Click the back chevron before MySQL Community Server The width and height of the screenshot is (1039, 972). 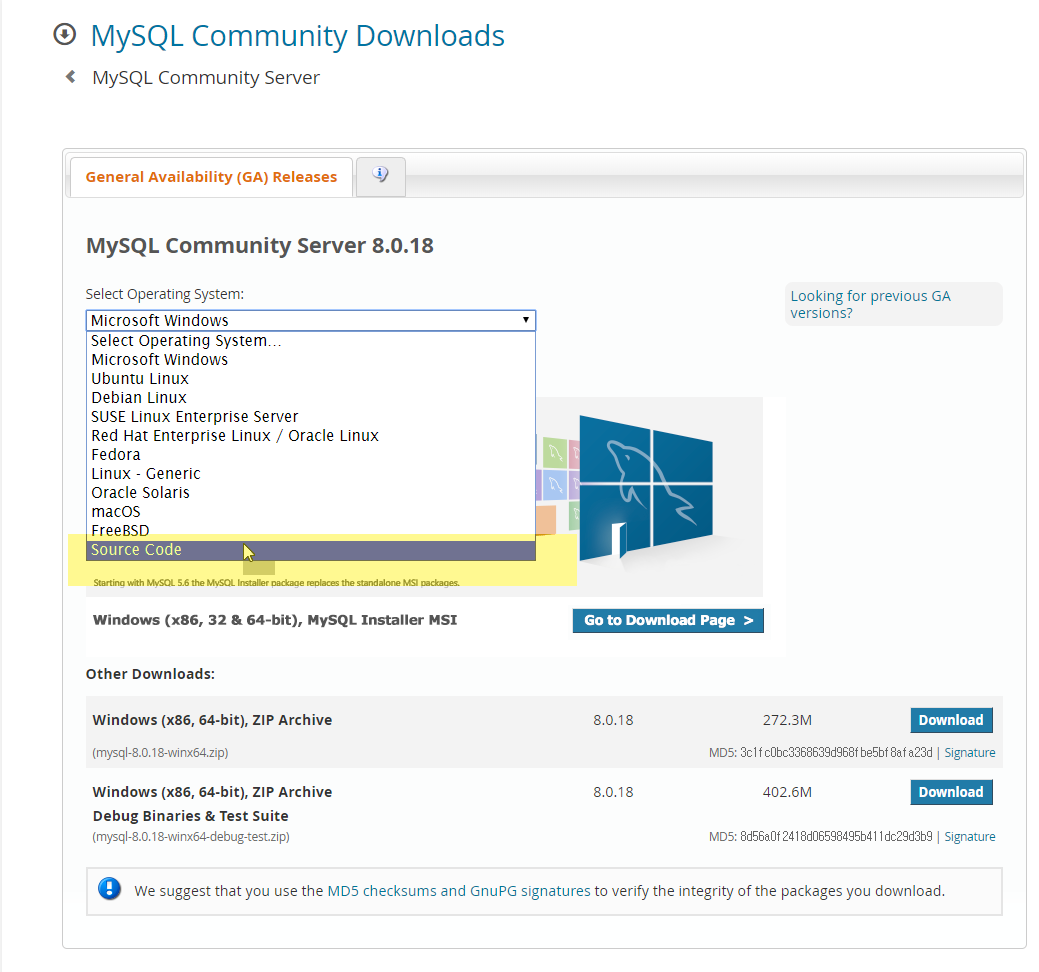(x=70, y=77)
